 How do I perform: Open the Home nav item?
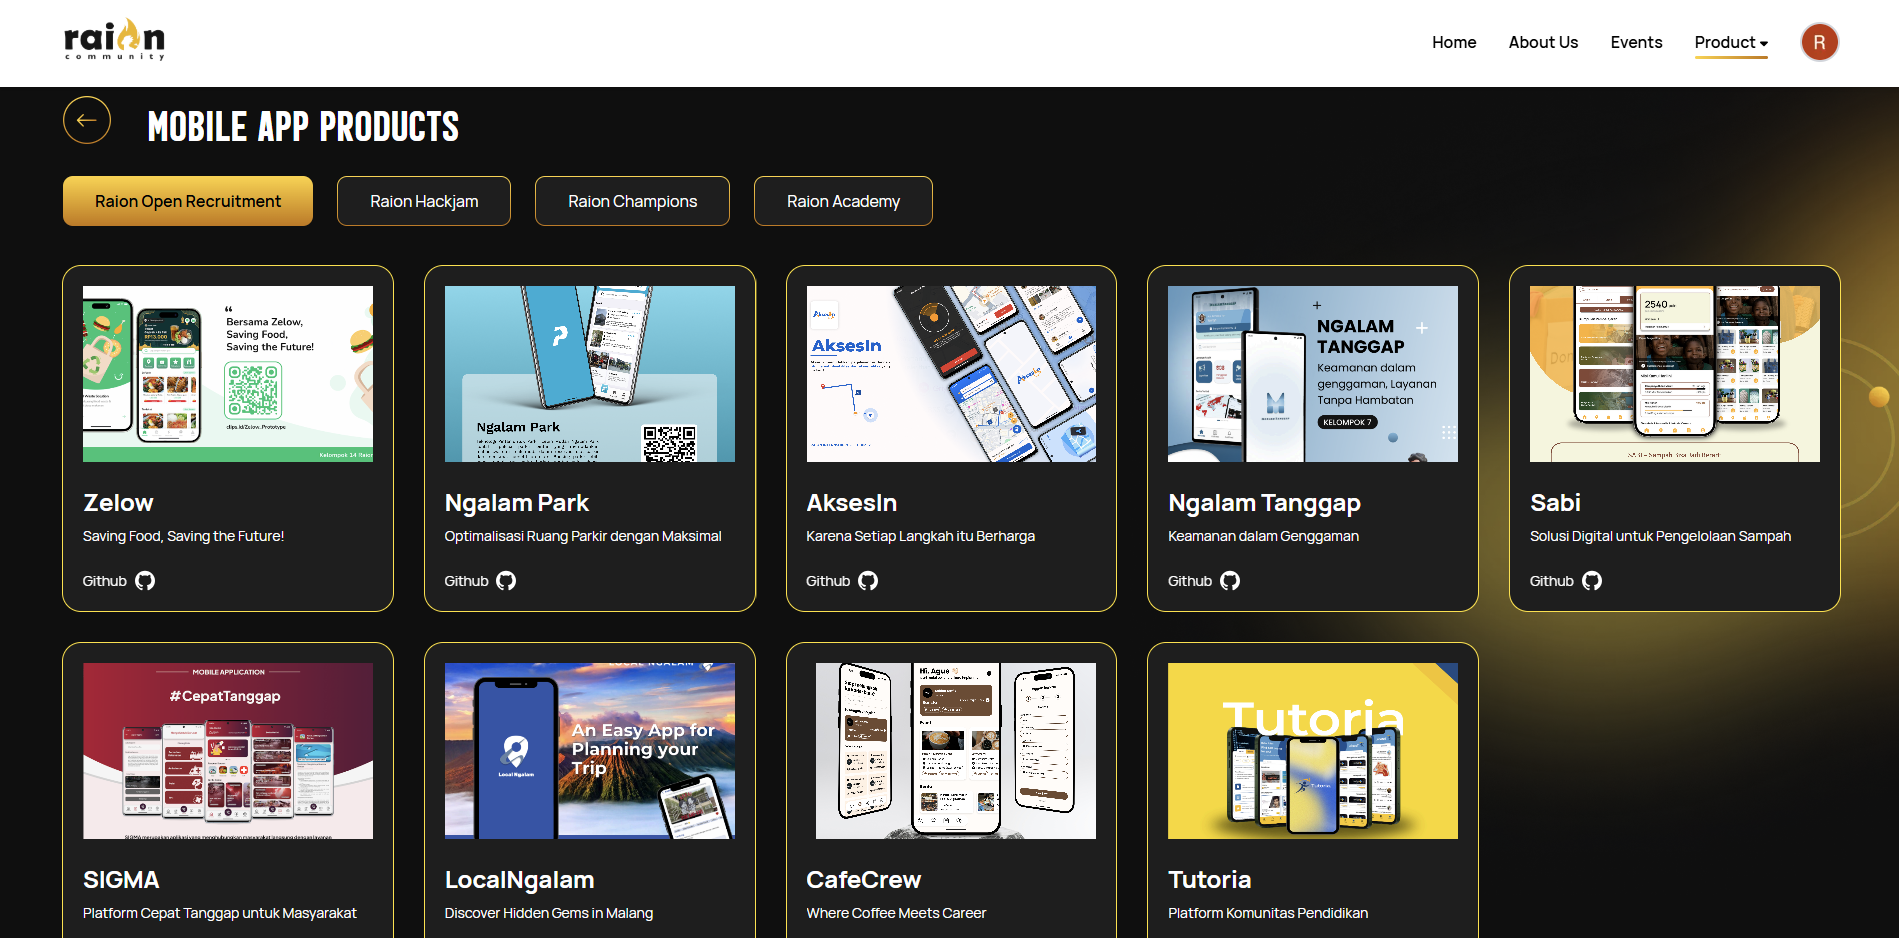click(x=1454, y=42)
